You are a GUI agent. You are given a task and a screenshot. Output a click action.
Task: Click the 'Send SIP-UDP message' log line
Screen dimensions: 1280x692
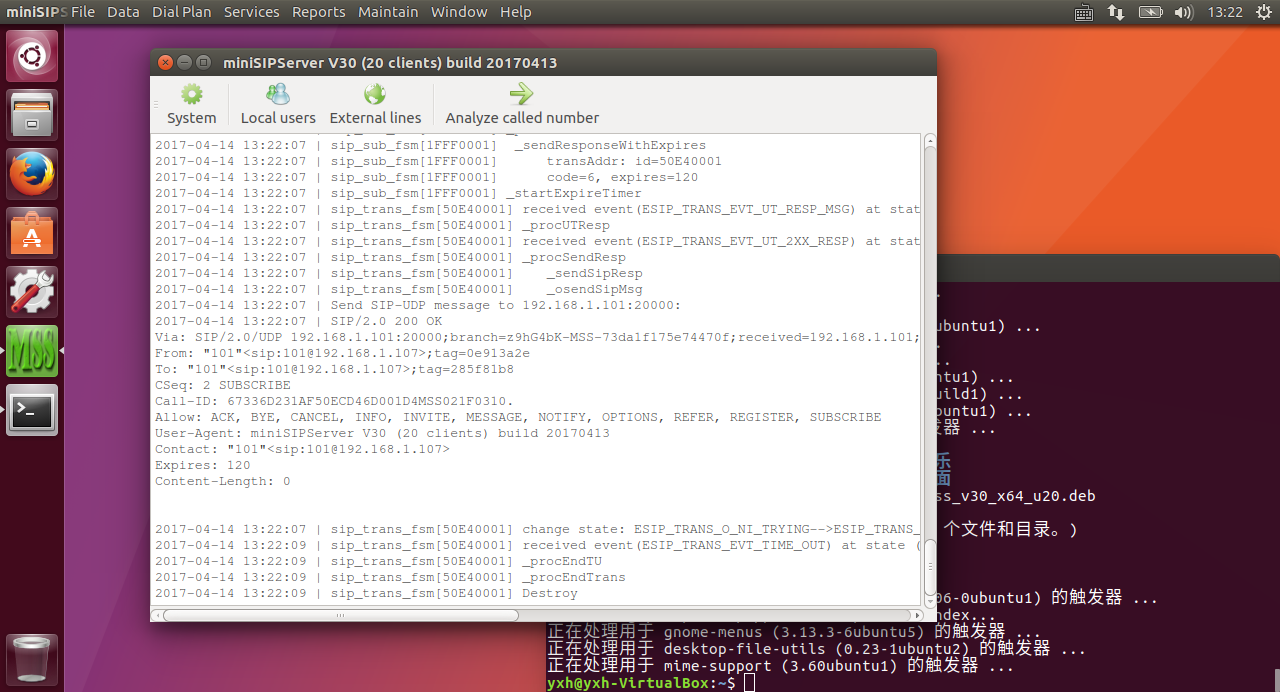tap(418, 305)
